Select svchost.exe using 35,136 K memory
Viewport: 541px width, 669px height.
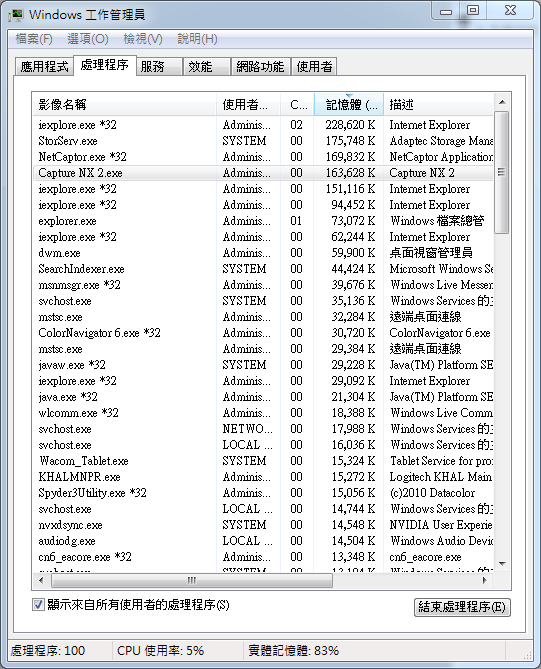[x=263, y=301]
